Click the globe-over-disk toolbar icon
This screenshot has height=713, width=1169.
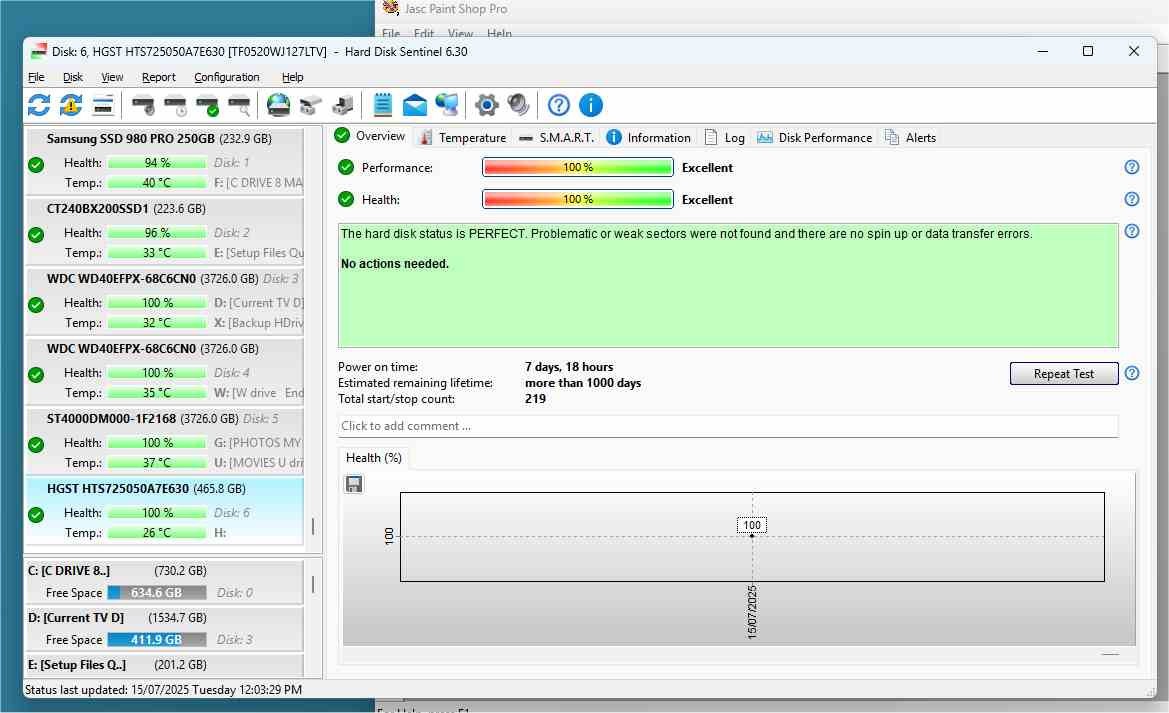click(x=278, y=105)
